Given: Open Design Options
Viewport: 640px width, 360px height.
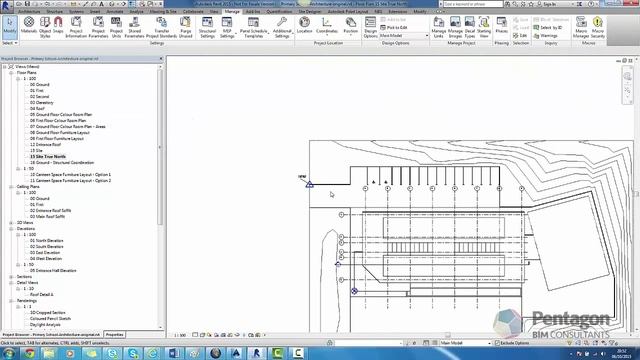Looking at the screenshot, I should point(370,27).
